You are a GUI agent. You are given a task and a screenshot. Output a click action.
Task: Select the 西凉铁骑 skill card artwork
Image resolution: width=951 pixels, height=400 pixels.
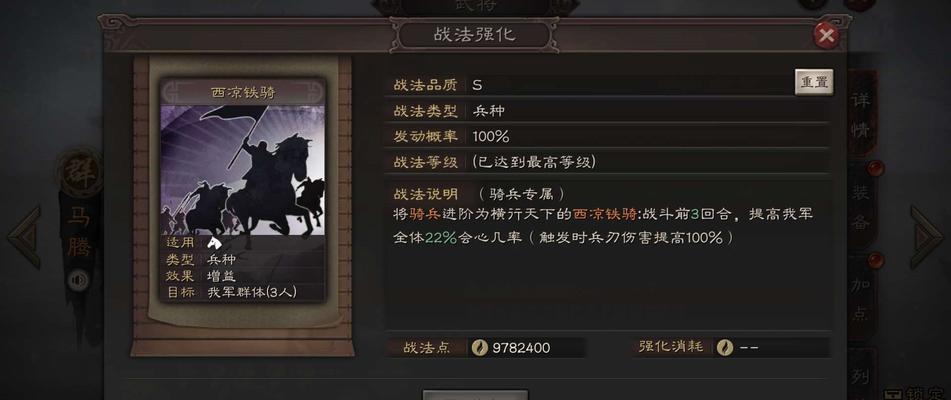[x=243, y=170]
